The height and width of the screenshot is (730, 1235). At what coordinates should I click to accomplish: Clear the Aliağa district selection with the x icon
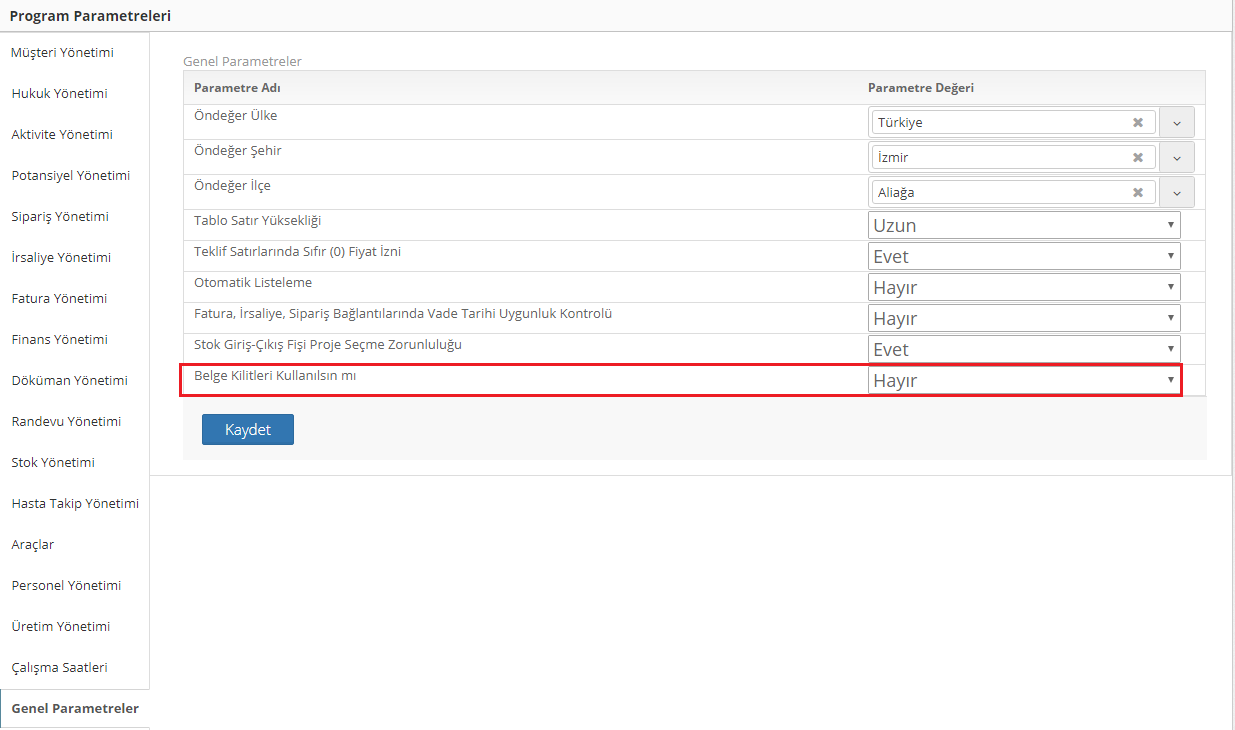(1137, 192)
